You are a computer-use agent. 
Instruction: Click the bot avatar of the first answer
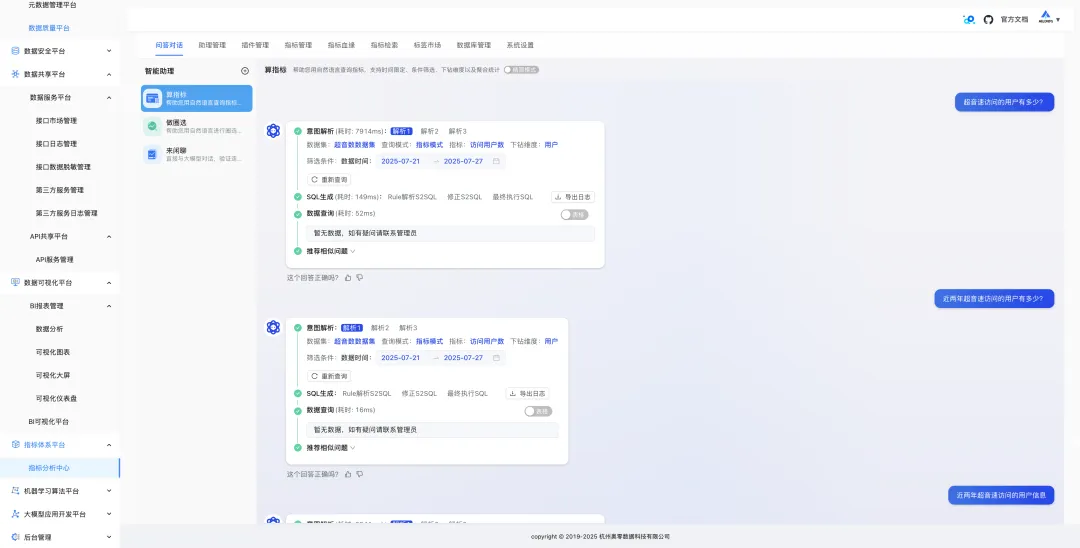(273, 131)
